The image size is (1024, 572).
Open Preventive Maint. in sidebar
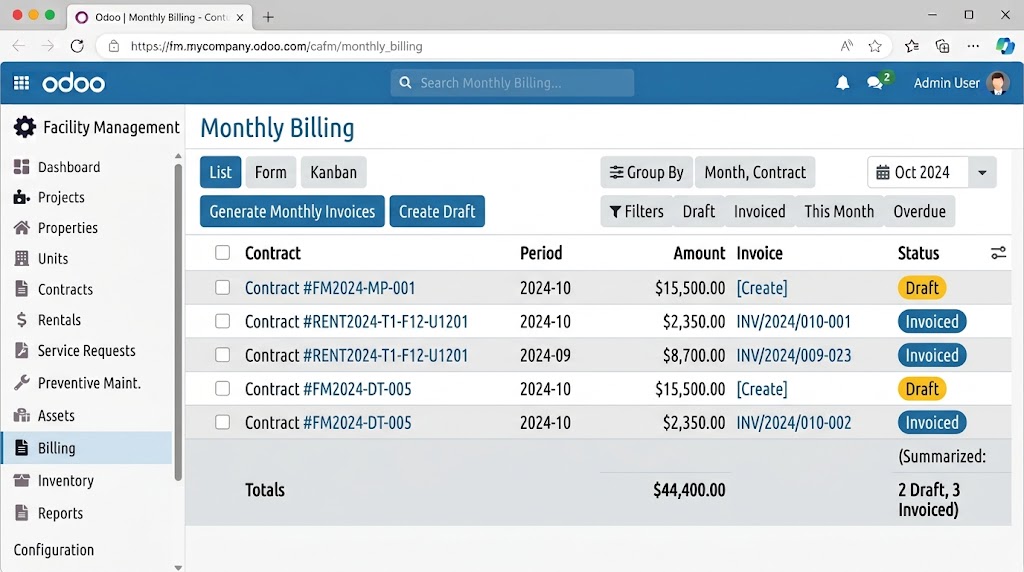pos(89,383)
